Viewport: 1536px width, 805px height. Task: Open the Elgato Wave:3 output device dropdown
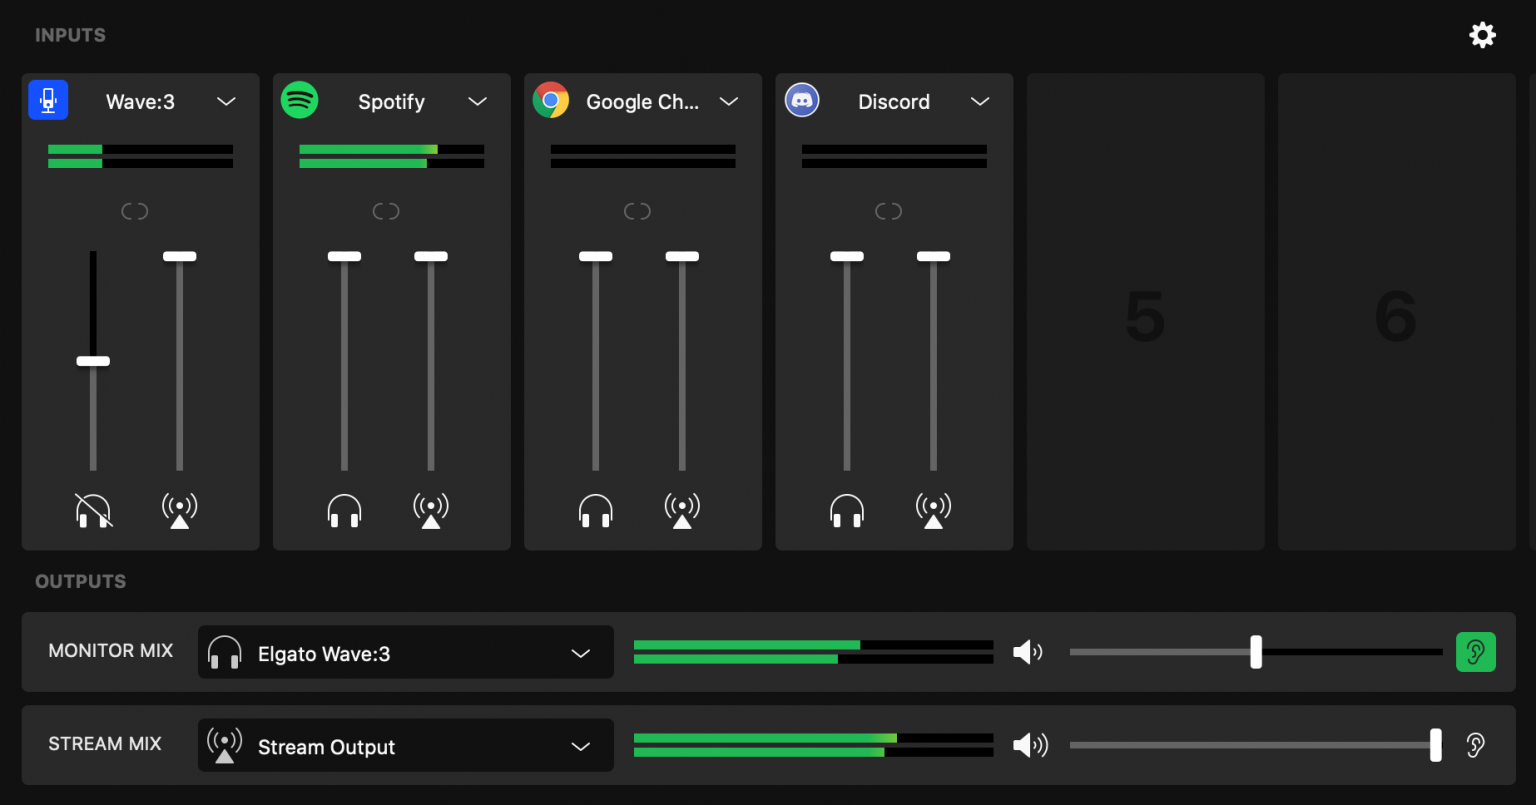click(580, 652)
